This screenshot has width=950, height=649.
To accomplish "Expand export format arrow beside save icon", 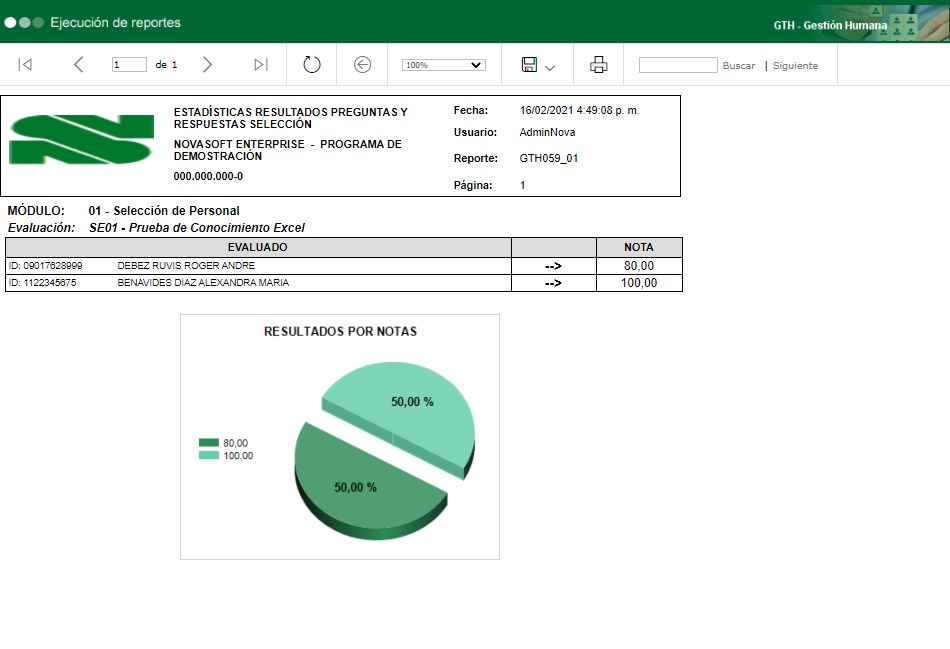I will 550,67.
